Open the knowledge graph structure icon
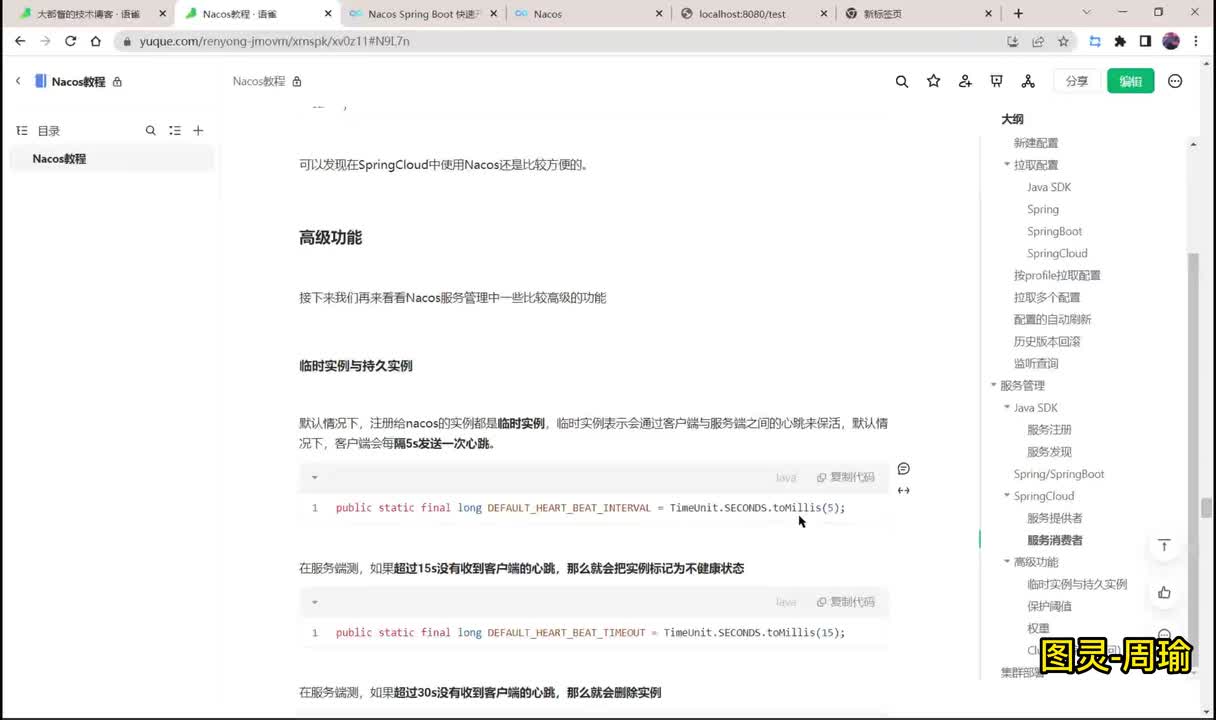Screen dimensions: 1216x720 pyautogui.click(x=1028, y=81)
